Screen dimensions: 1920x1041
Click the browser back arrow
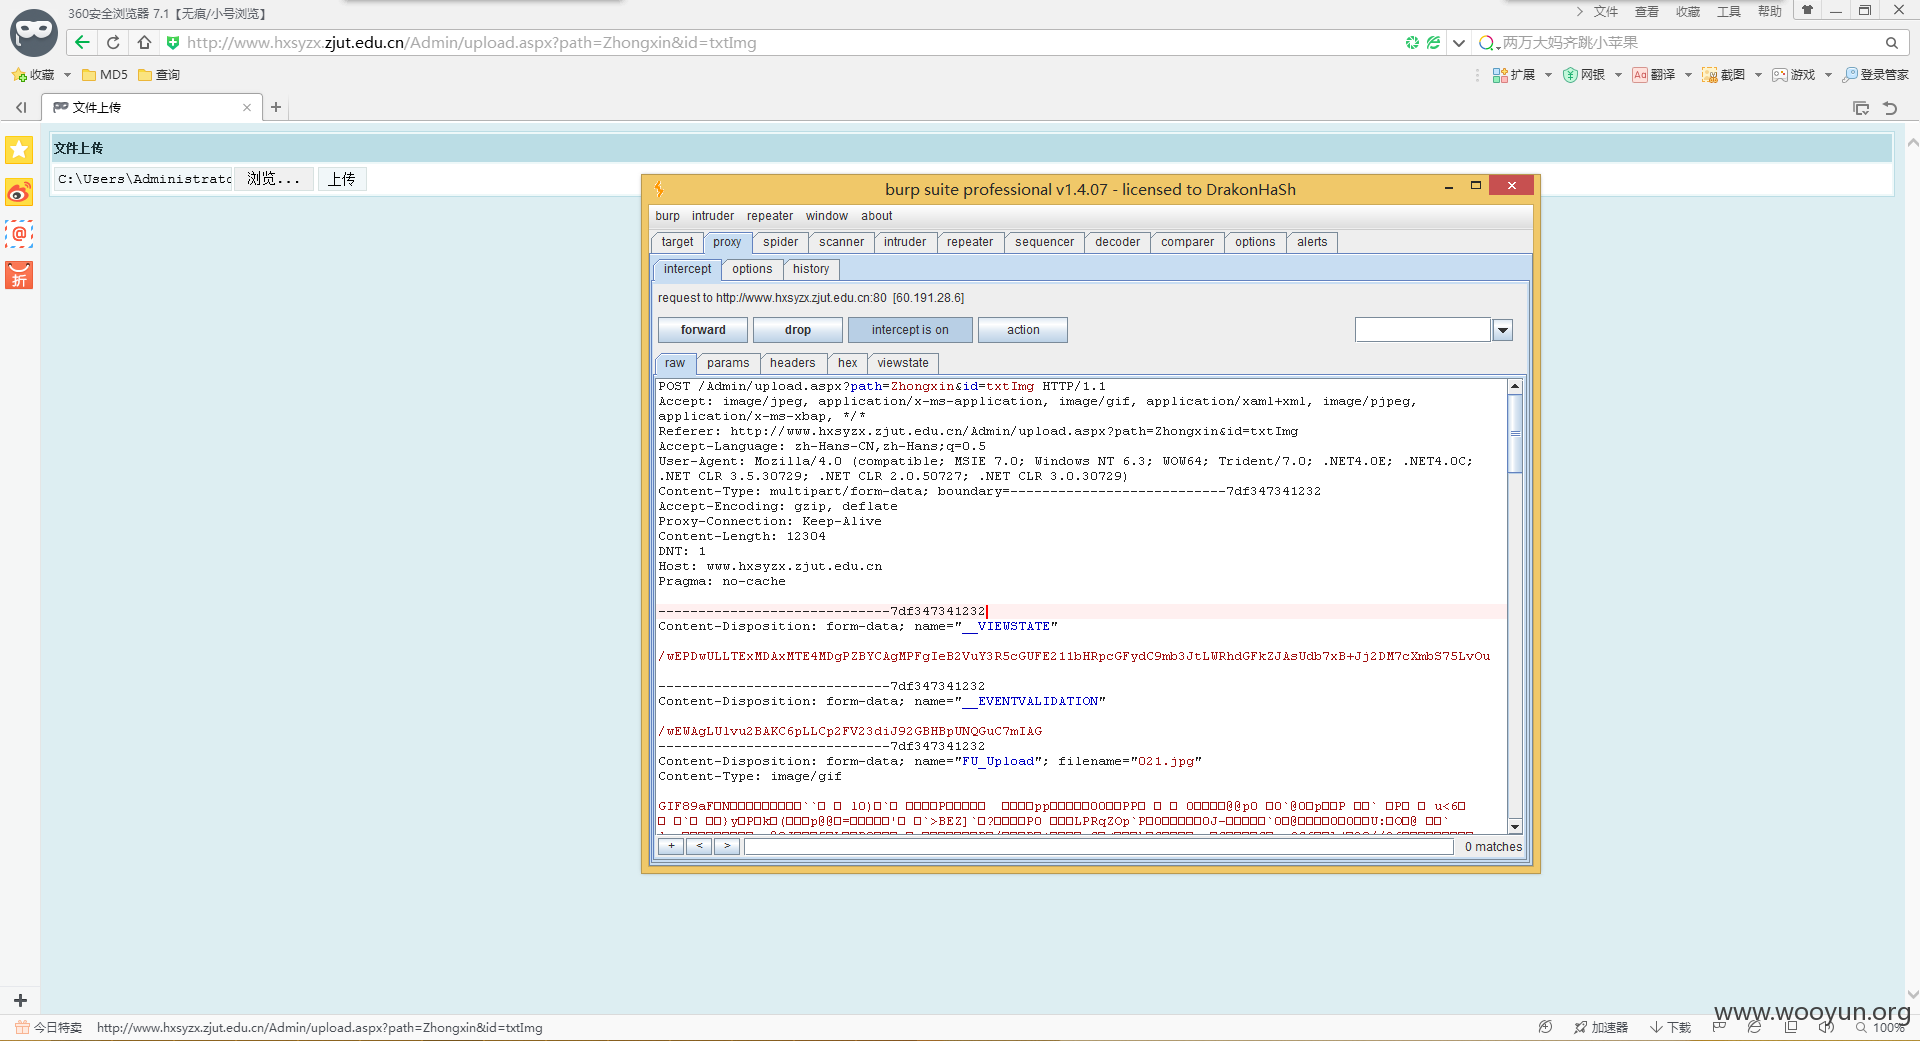click(x=82, y=42)
